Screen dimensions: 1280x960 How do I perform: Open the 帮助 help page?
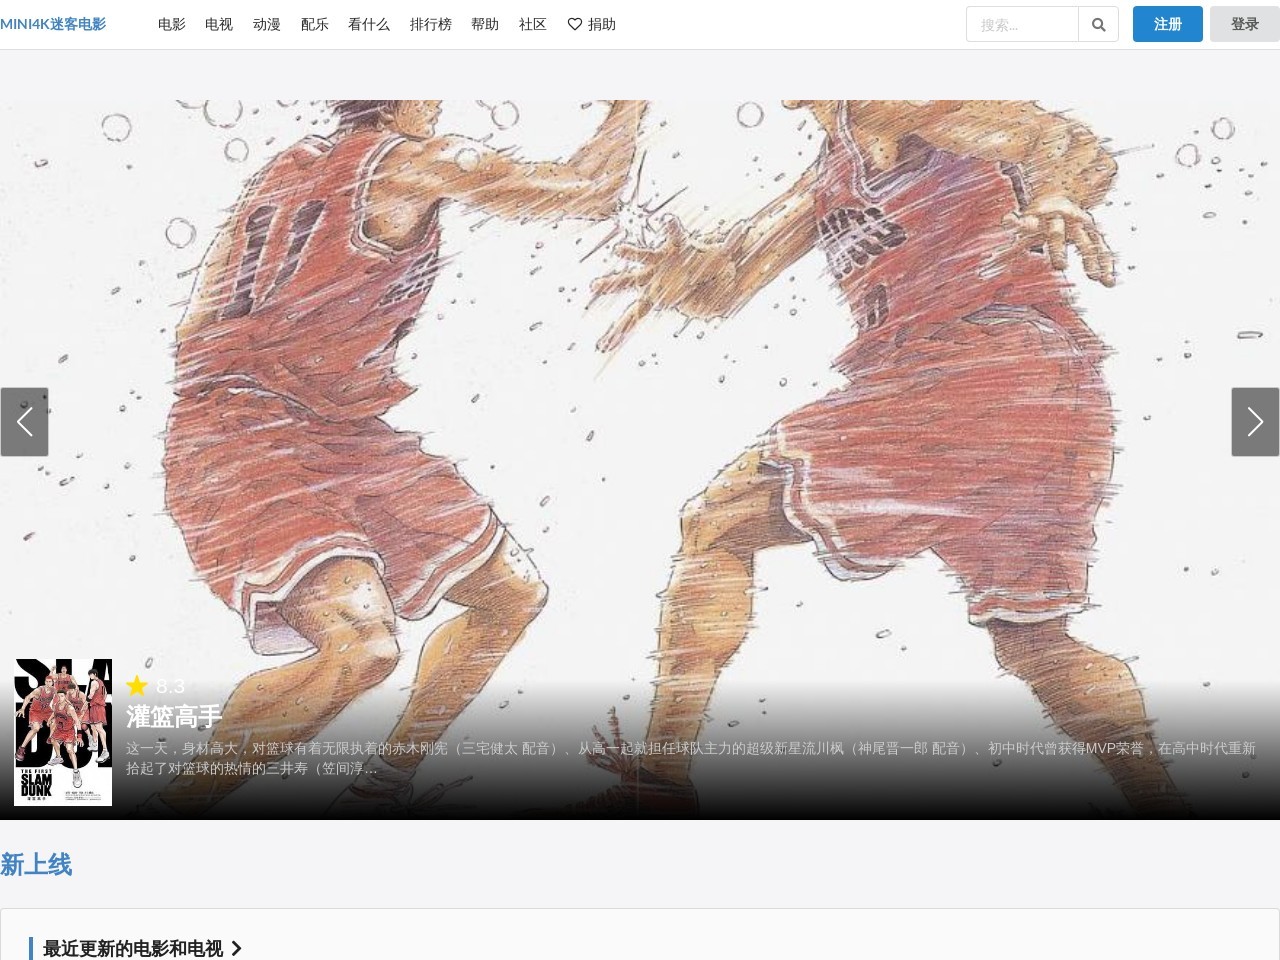484,24
